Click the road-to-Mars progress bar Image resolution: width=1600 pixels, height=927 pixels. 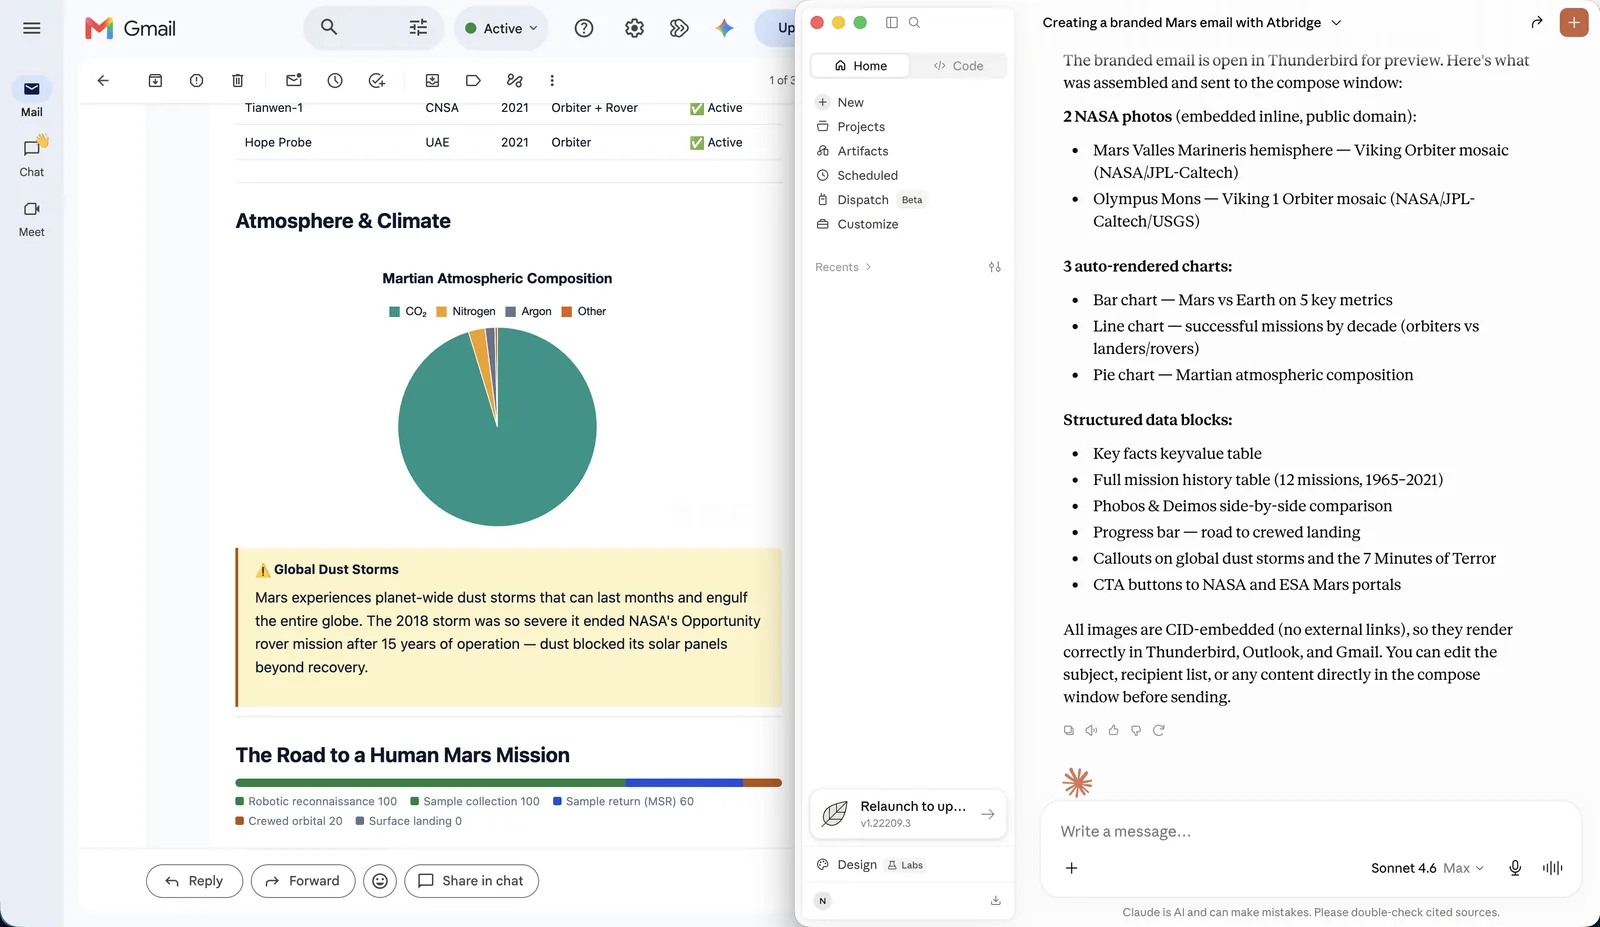pos(508,783)
